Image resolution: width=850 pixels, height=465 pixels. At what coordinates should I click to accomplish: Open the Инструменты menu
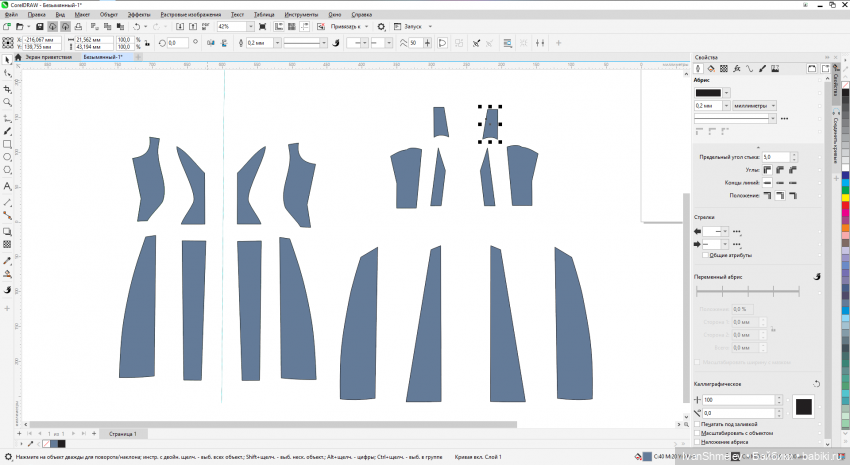(301, 15)
